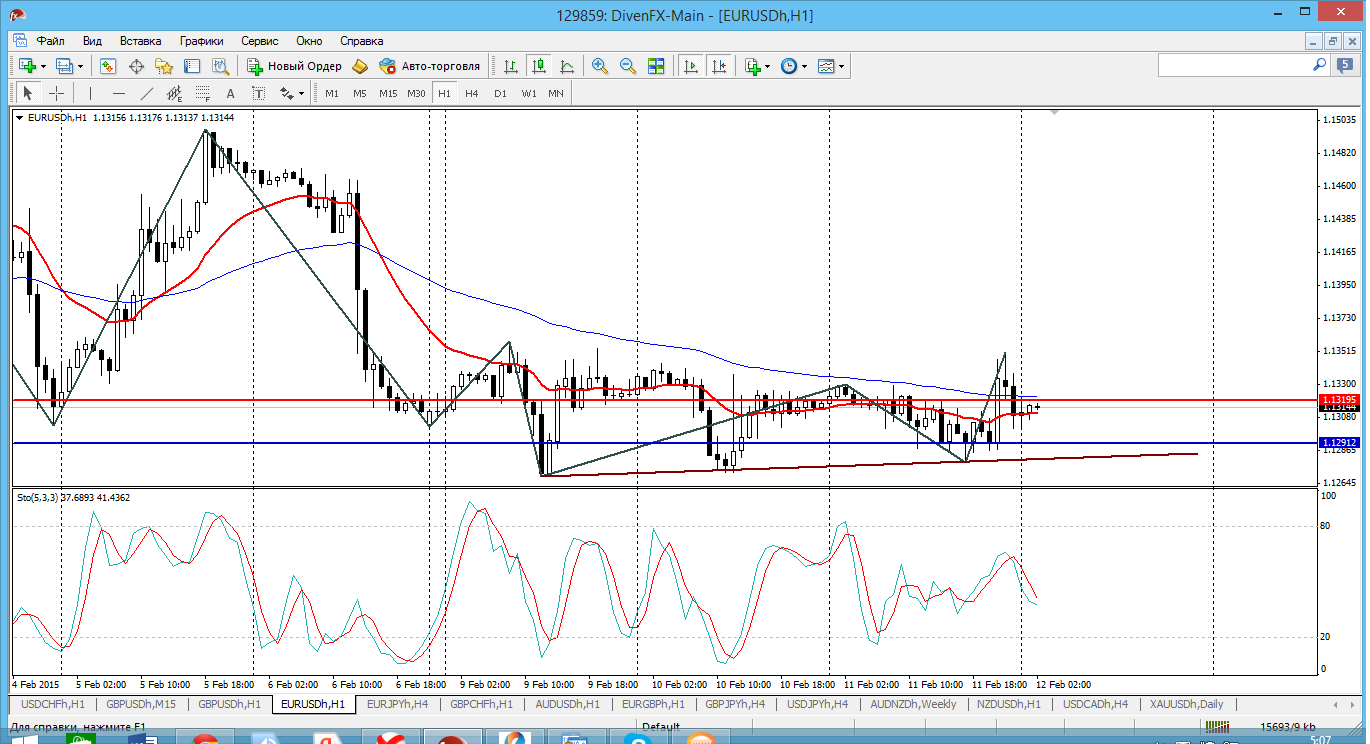Pick the horizontal line drawing tool
Viewport: 1370px width, 744px height.
click(119, 93)
